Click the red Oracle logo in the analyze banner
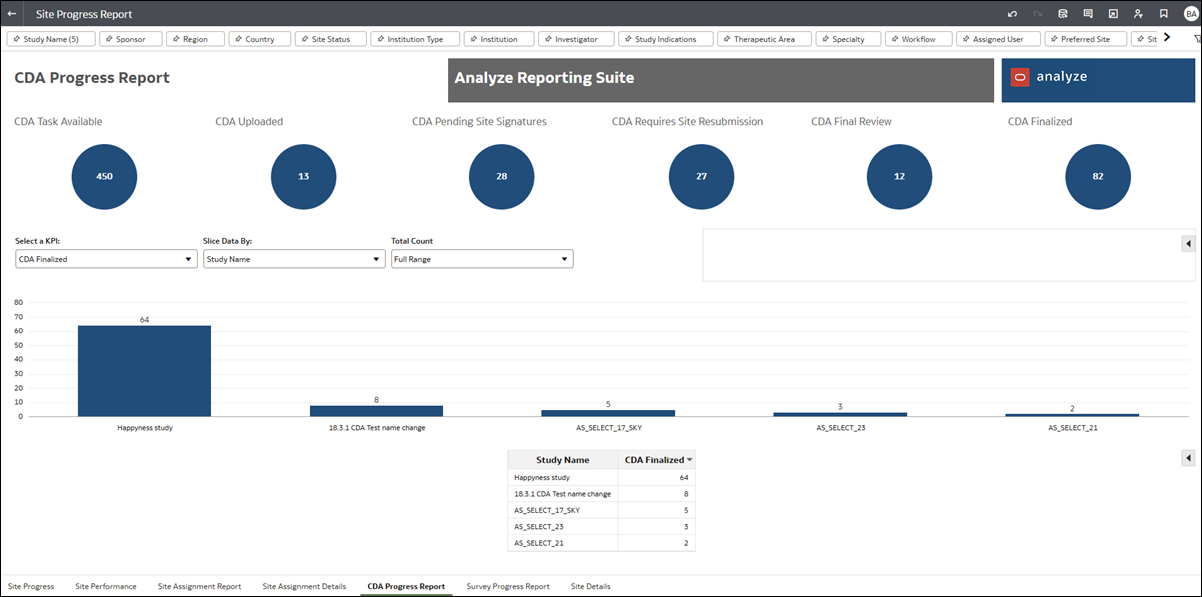The height and width of the screenshot is (597, 1202). coord(1020,77)
